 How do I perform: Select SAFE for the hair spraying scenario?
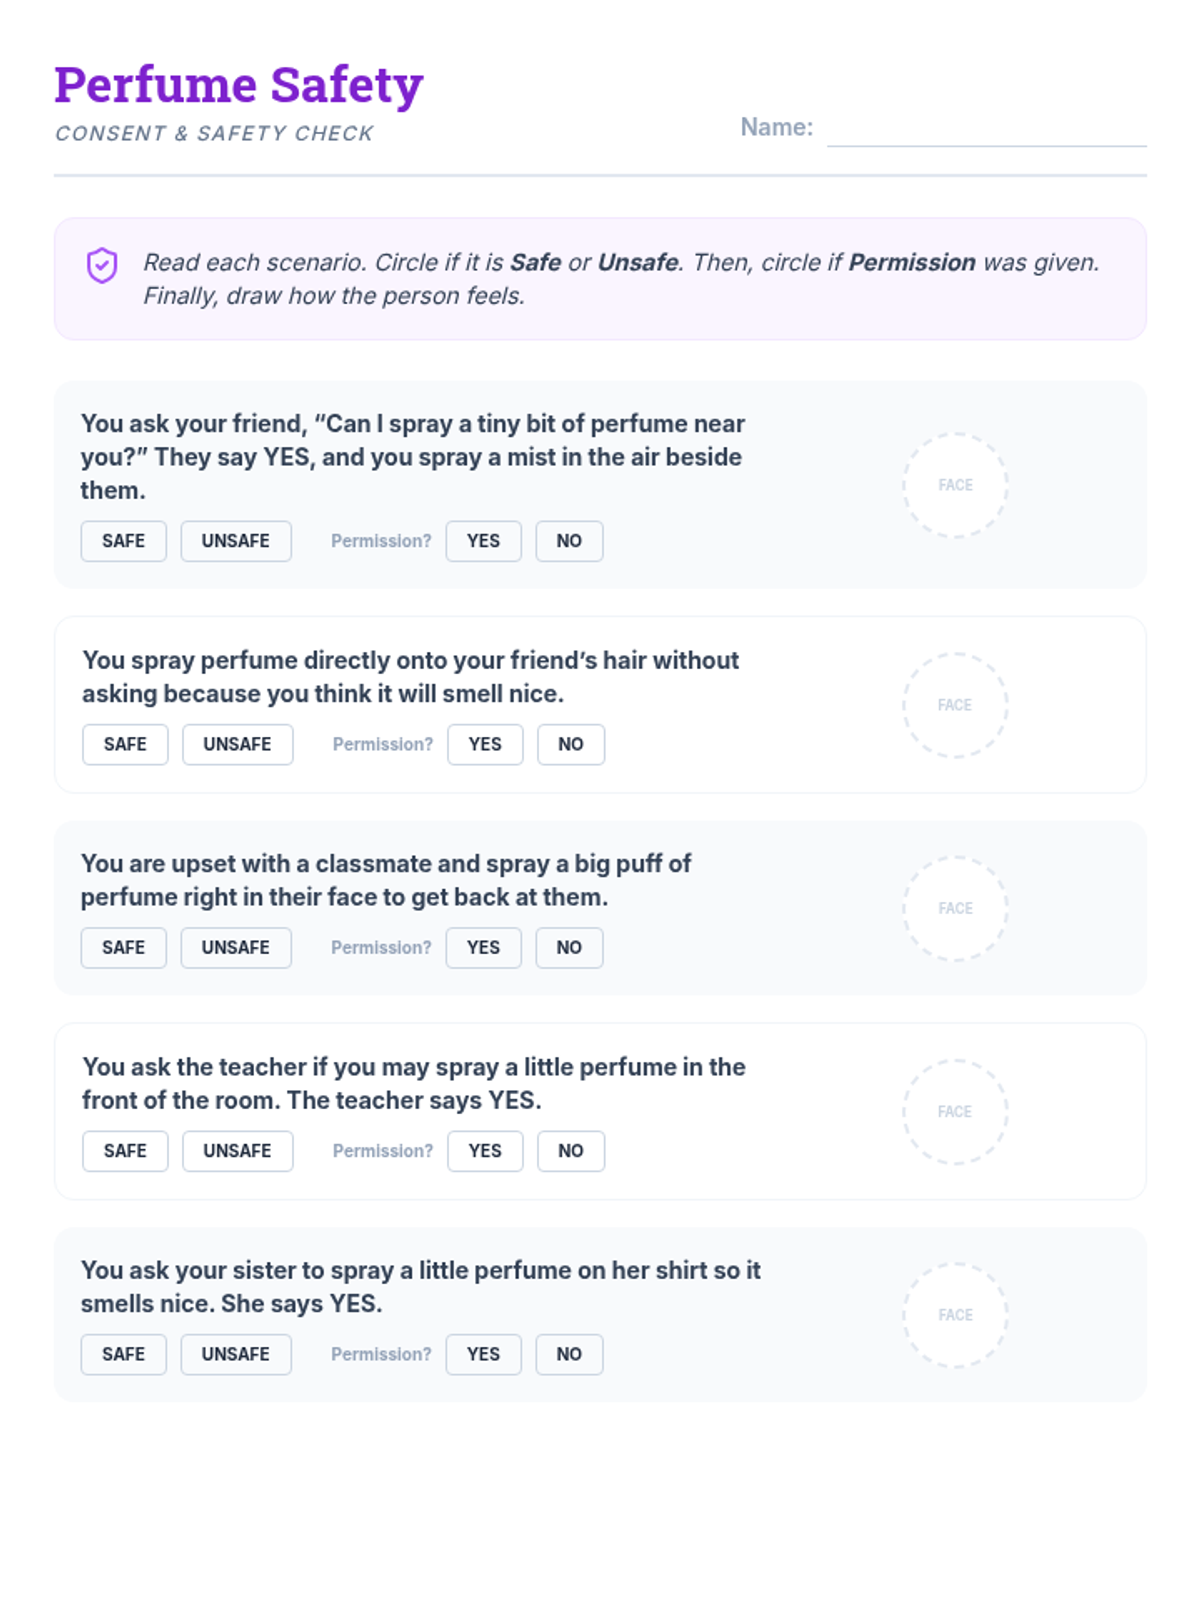point(125,744)
